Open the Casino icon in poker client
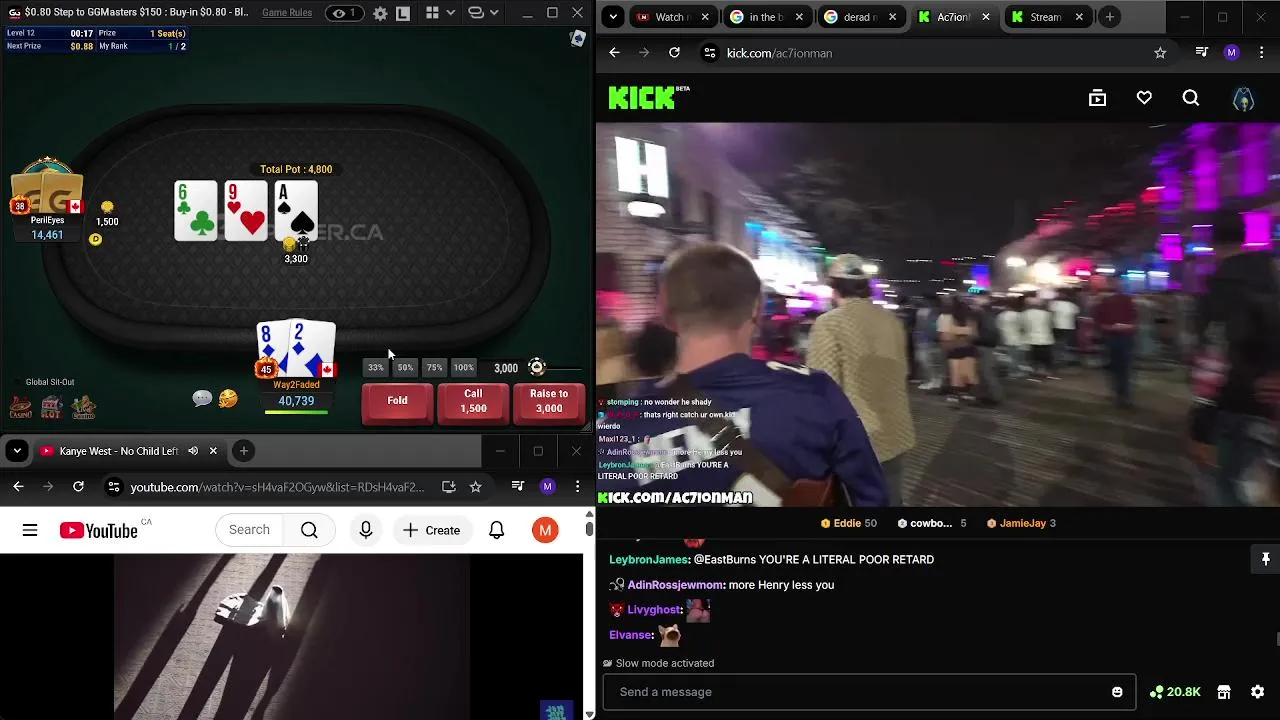The height and width of the screenshot is (720, 1280). coord(20,407)
